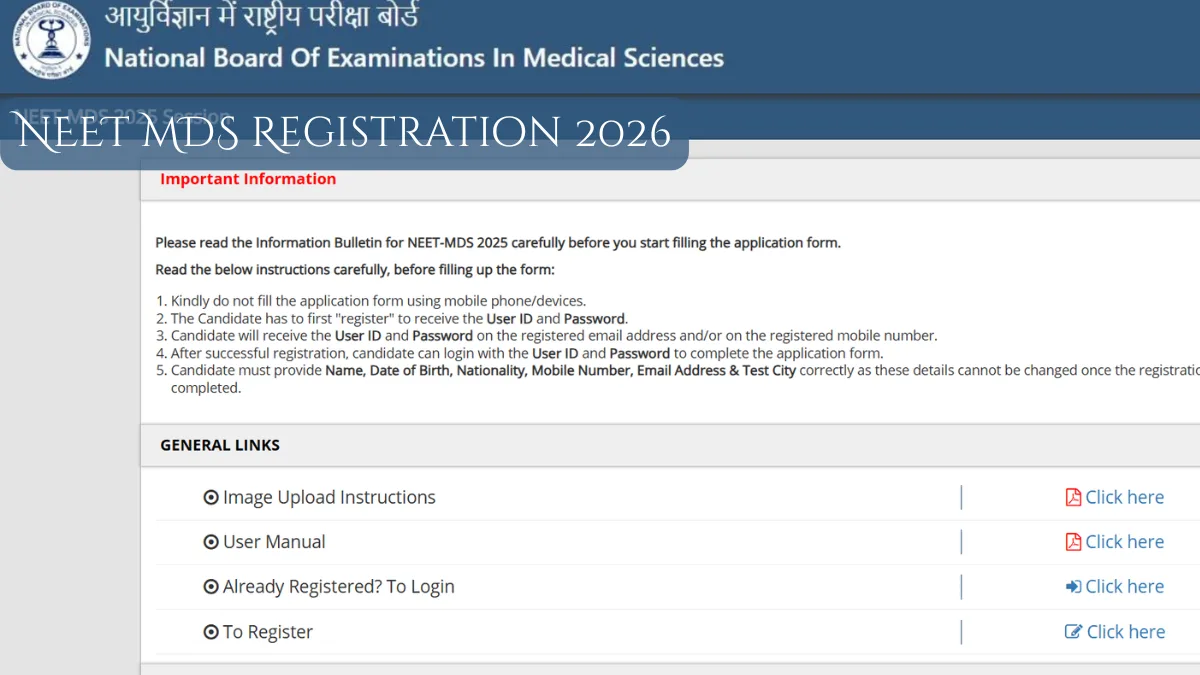Click the login Click here link
The height and width of the screenshot is (675, 1200).
[x=1124, y=586]
